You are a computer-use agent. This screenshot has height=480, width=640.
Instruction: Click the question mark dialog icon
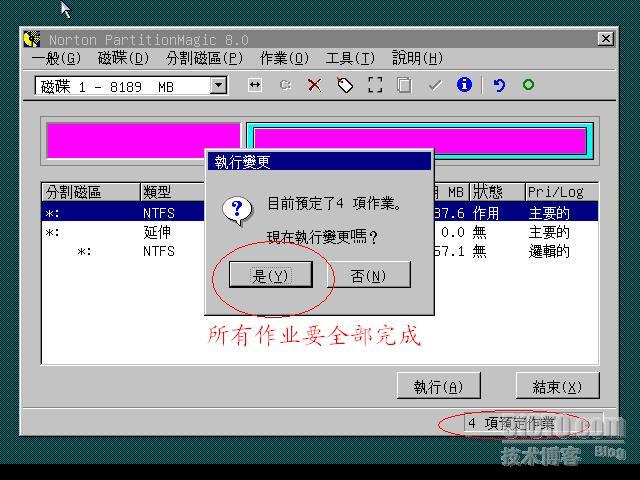coord(237,211)
